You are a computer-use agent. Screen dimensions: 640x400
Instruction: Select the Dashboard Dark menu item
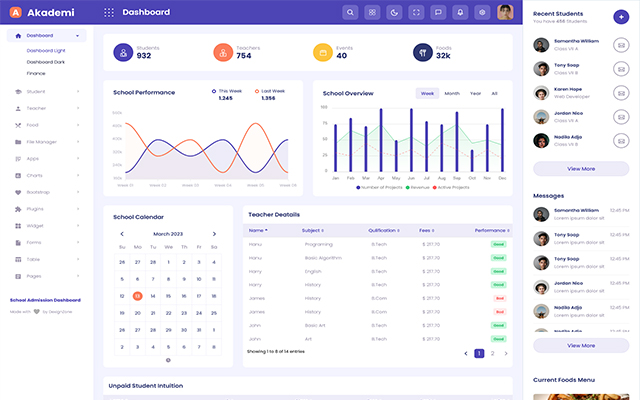point(46,61)
